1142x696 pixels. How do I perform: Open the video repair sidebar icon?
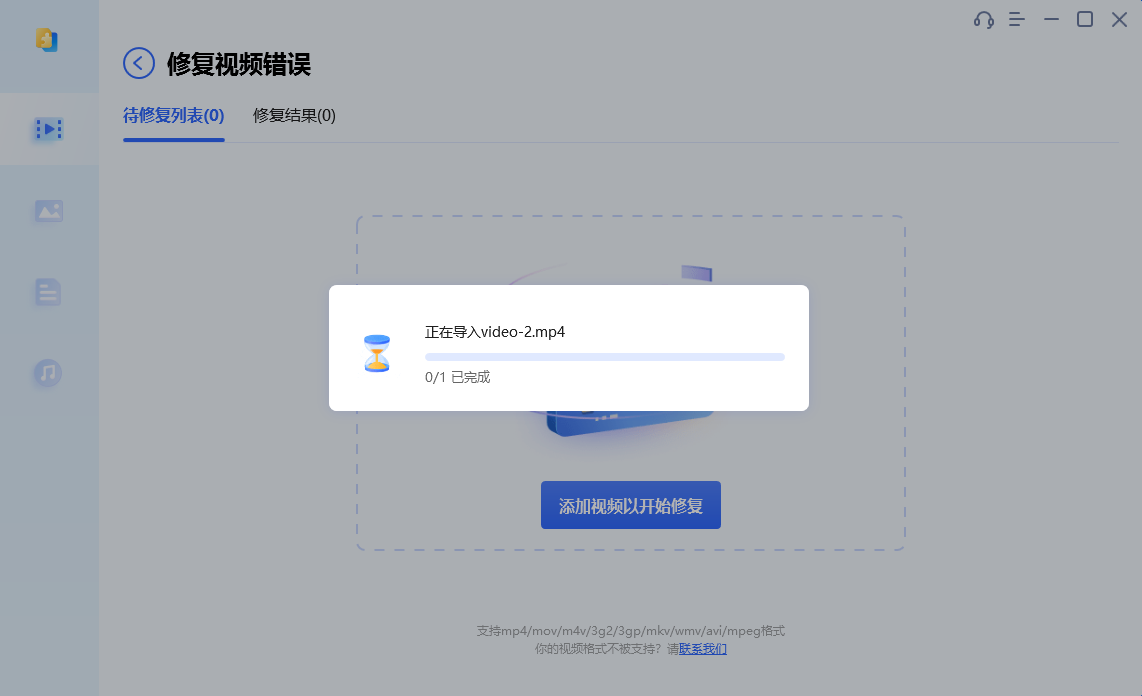49,129
